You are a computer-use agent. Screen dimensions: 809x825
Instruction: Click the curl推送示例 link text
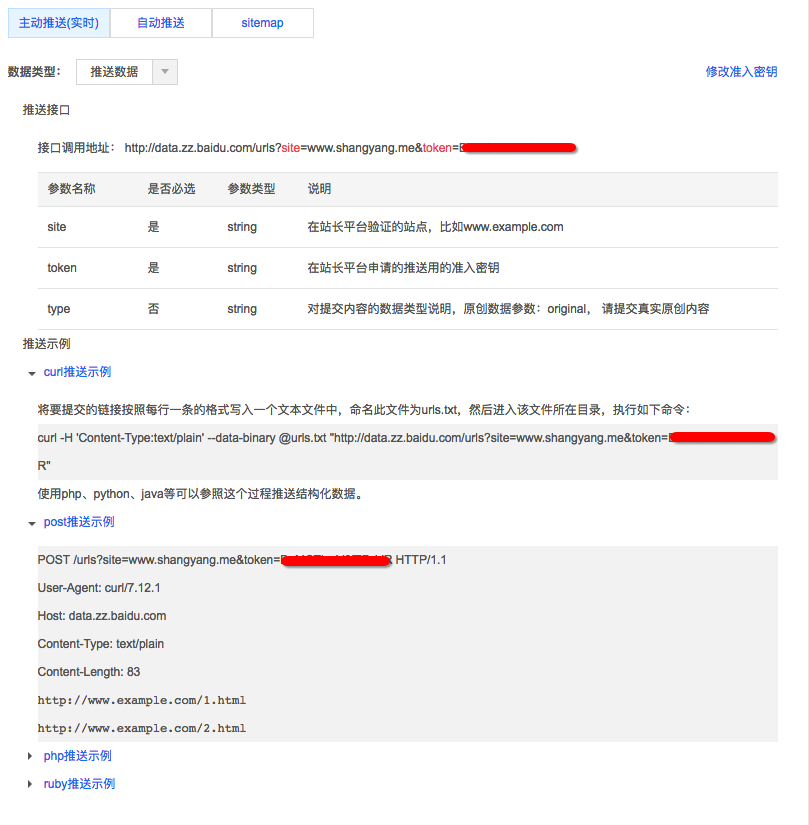tap(77, 372)
